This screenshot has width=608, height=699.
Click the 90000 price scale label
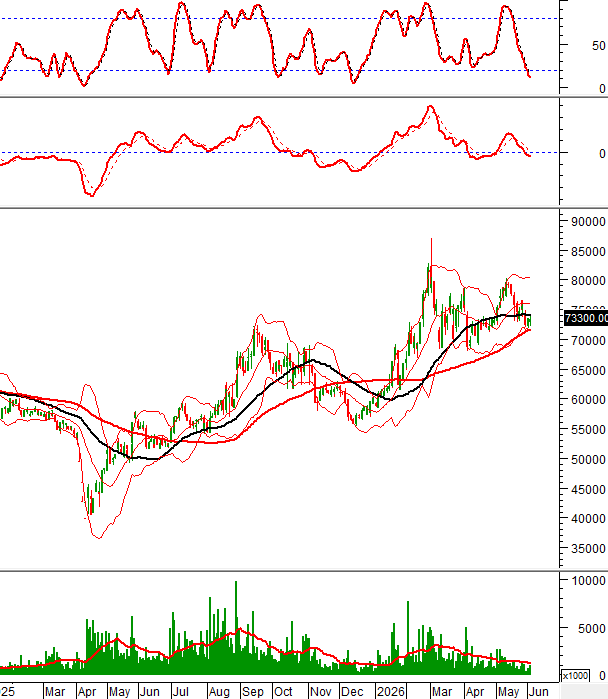pos(588,222)
